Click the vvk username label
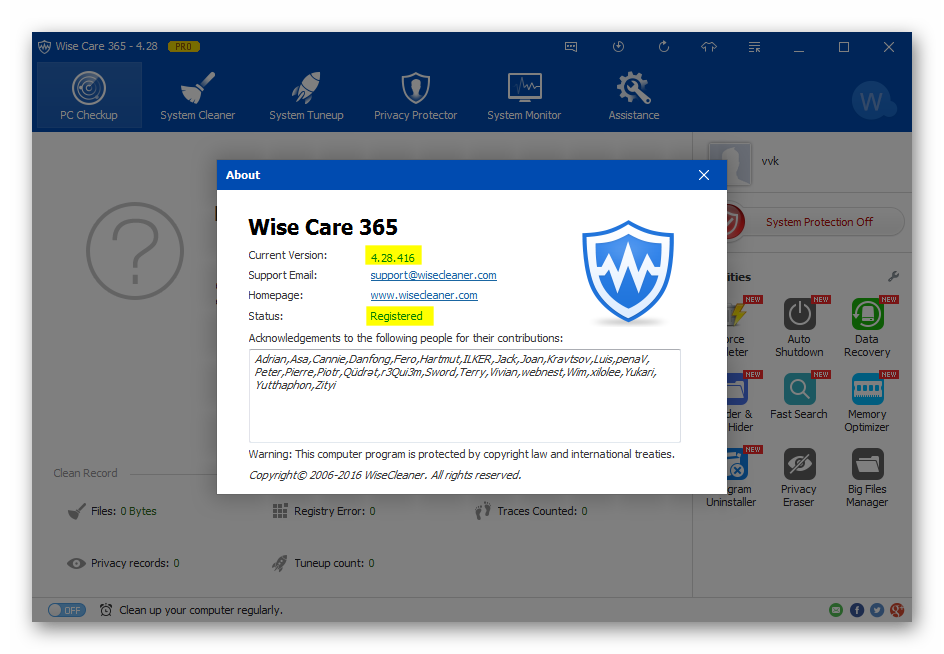 (x=770, y=161)
